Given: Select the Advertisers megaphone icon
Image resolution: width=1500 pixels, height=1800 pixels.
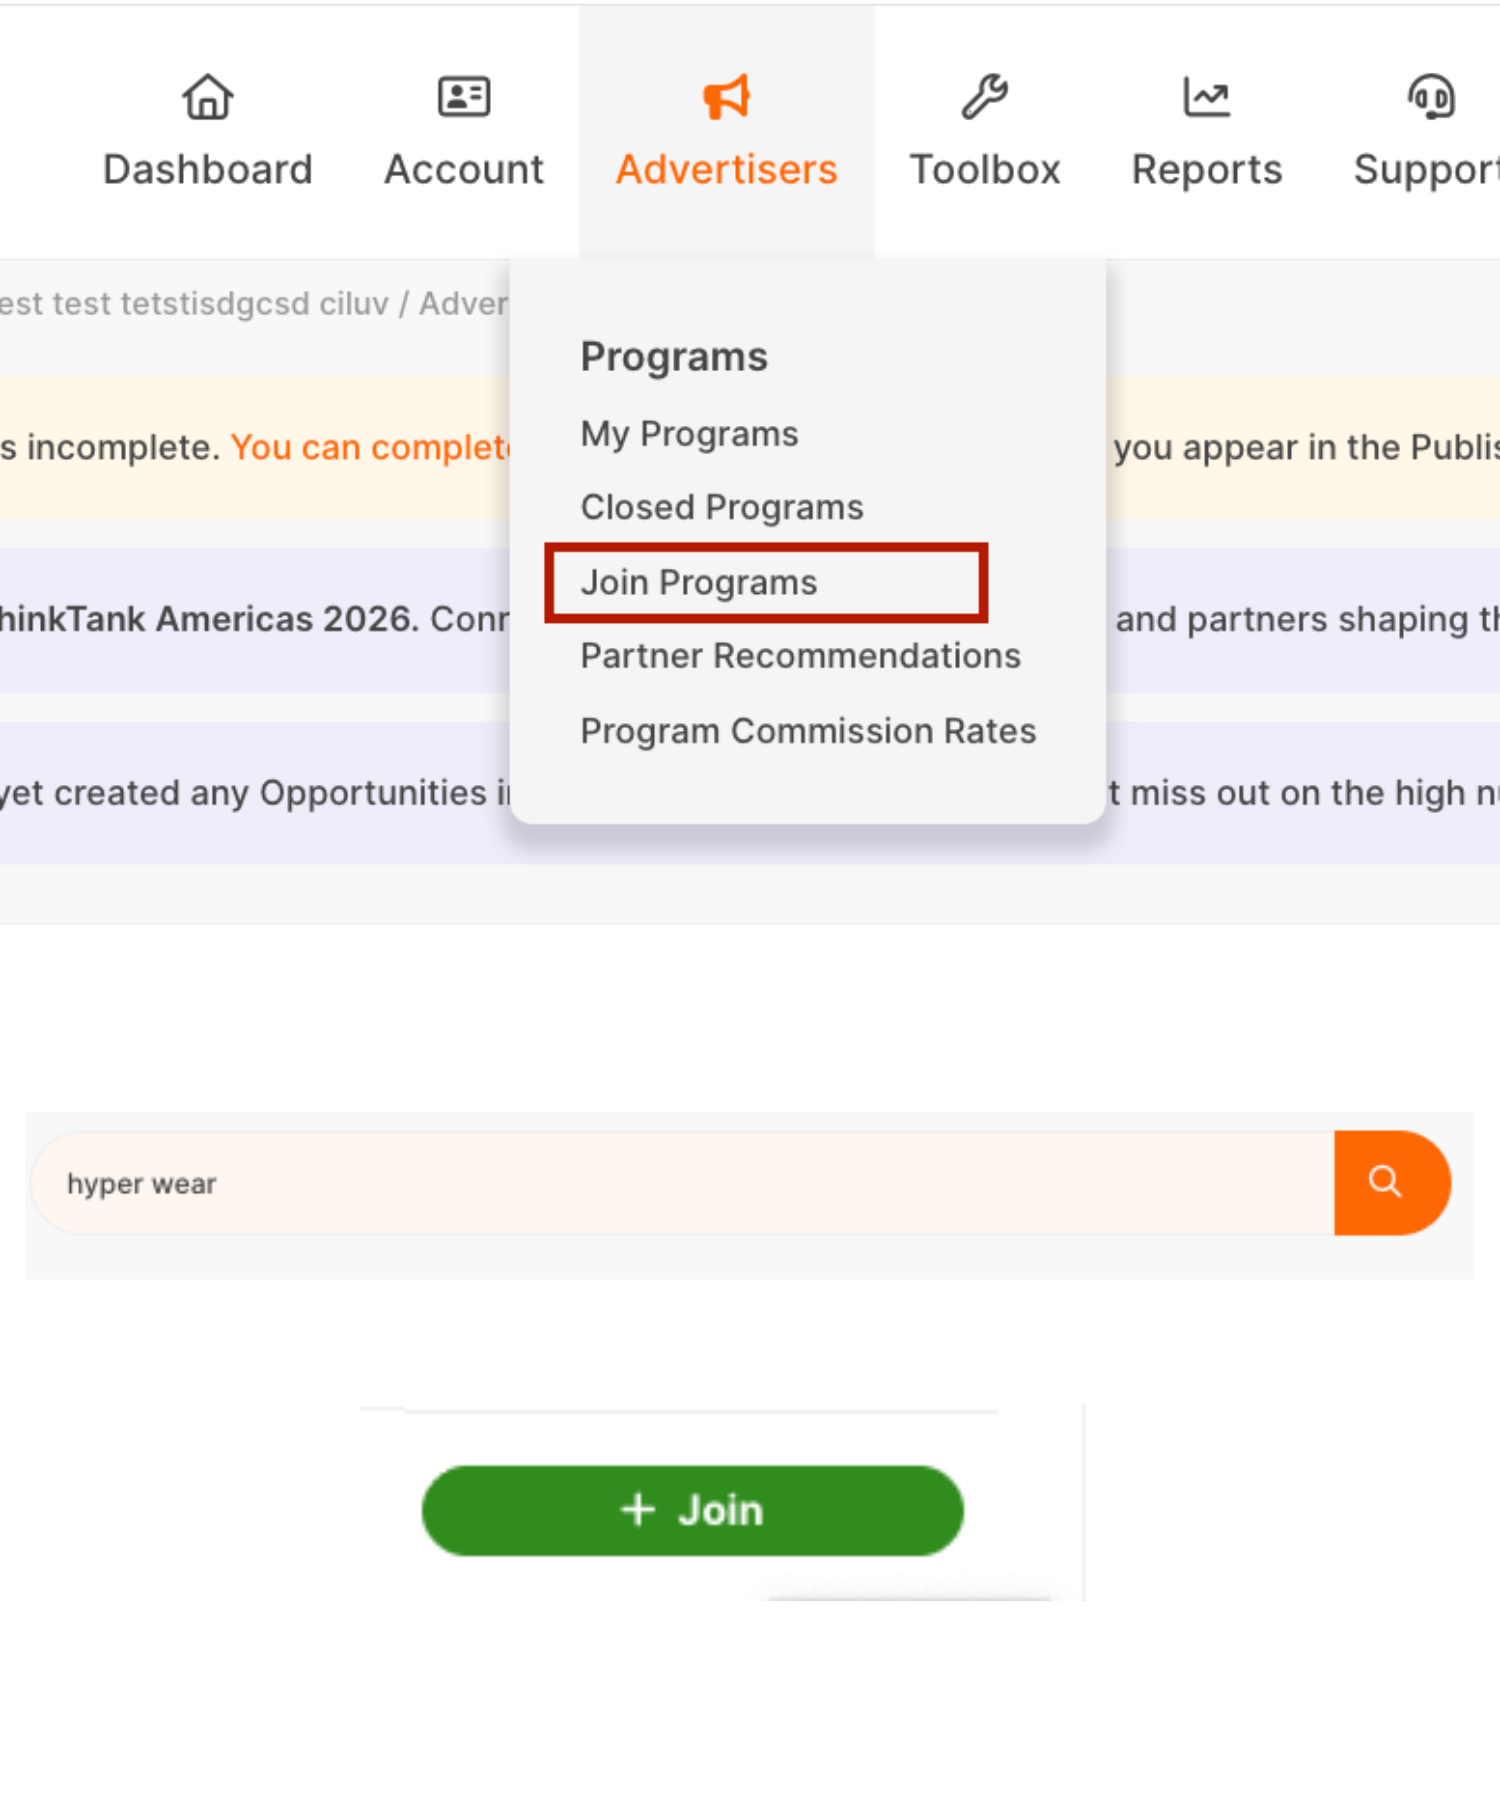Looking at the screenshot, I should click(x=726, y=97).
